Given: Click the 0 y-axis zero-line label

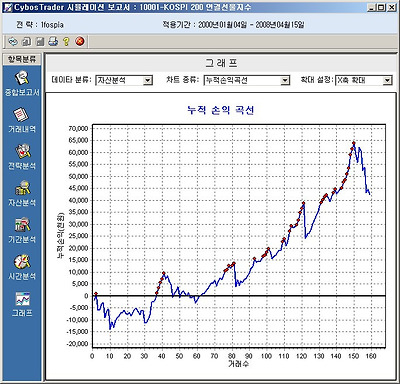Looking at the screenshot, I should coord(86,296).
